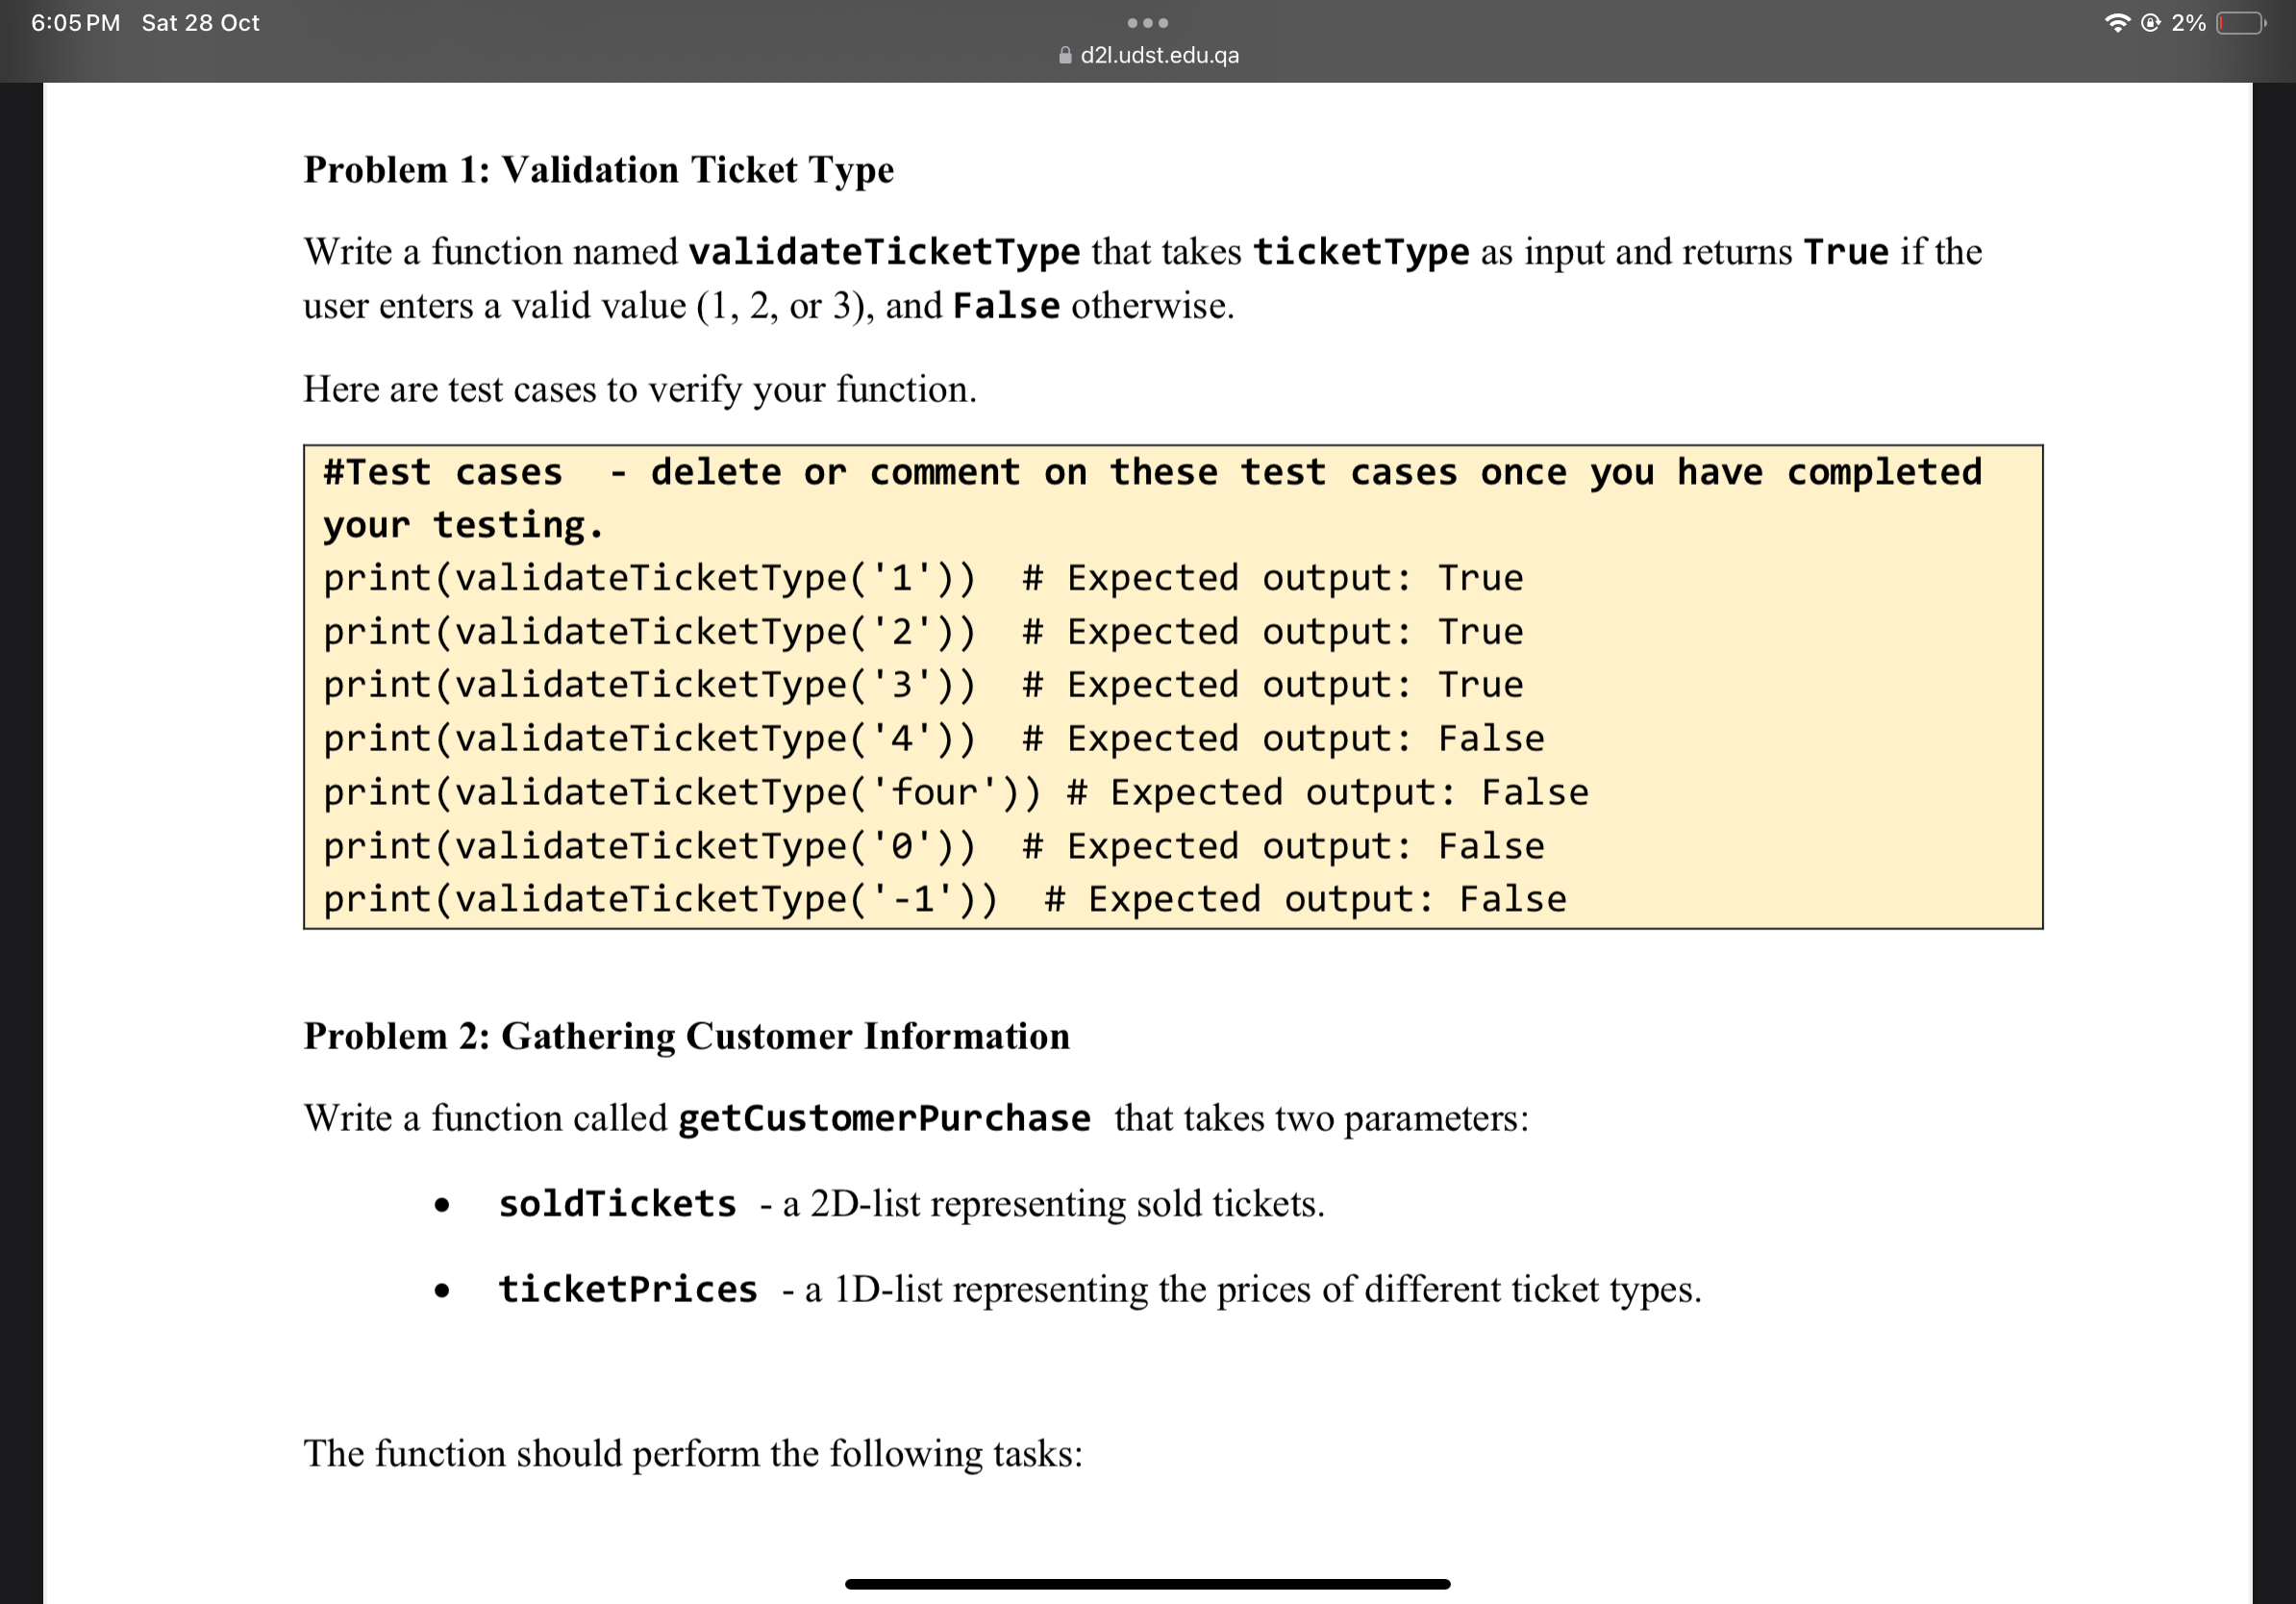Click the print(validateTicketType('2')) line
Image resolution: width=2296 pixels, height=1604 pixels.
[922, 632]
